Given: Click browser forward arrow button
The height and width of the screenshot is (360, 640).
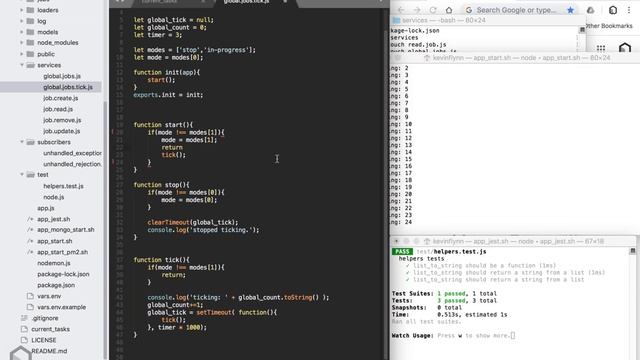Looking at the screenshot, I should (417, 10).
